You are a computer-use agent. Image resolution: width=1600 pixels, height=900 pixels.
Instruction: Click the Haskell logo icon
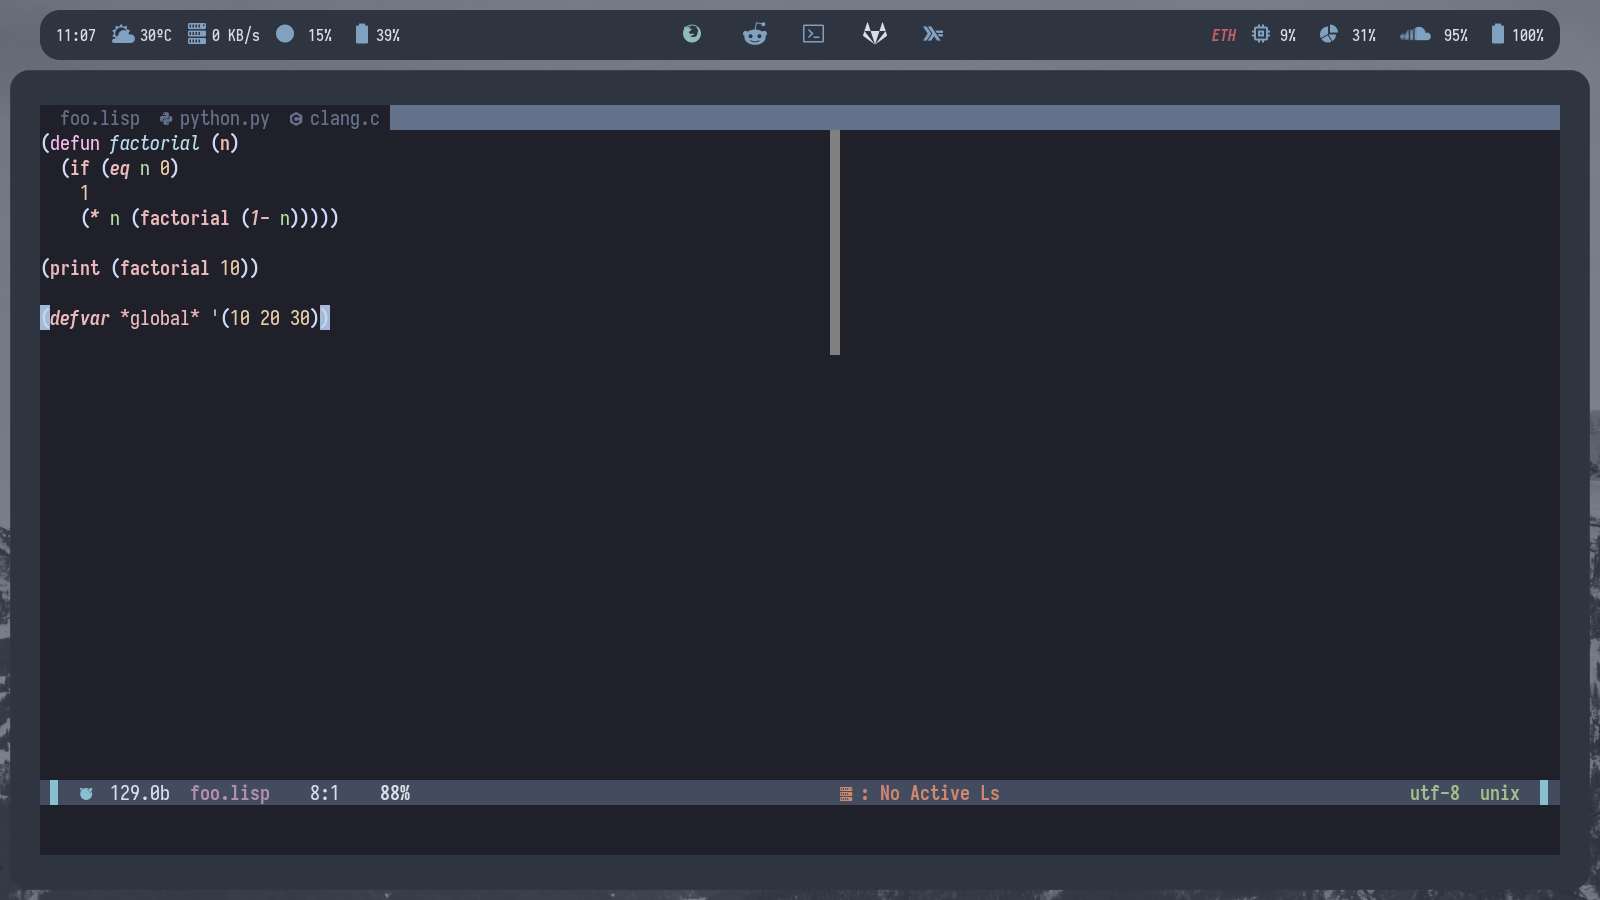933,34
